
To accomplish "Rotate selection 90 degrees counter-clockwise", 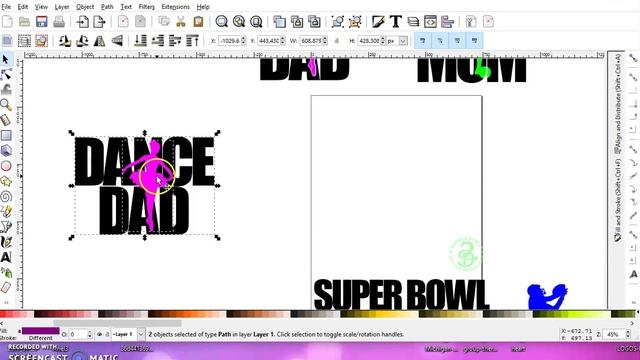I will pyautogui.click(x=65, y=41).
